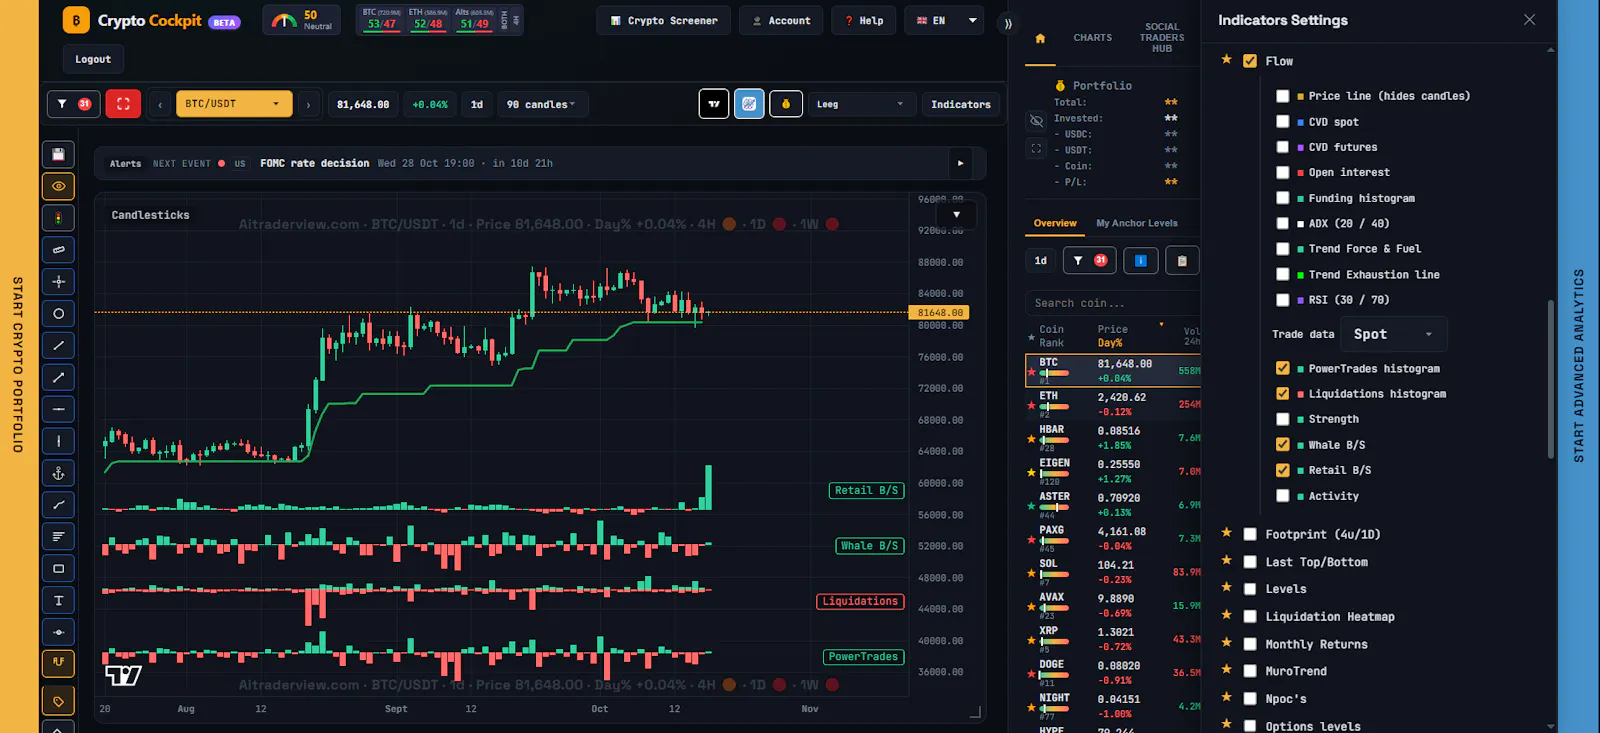Image resolution: width=1600 pixels, height=733 pixels.
Task: Select the crosshair drawing tool
Action: click(x=58, y=282)
